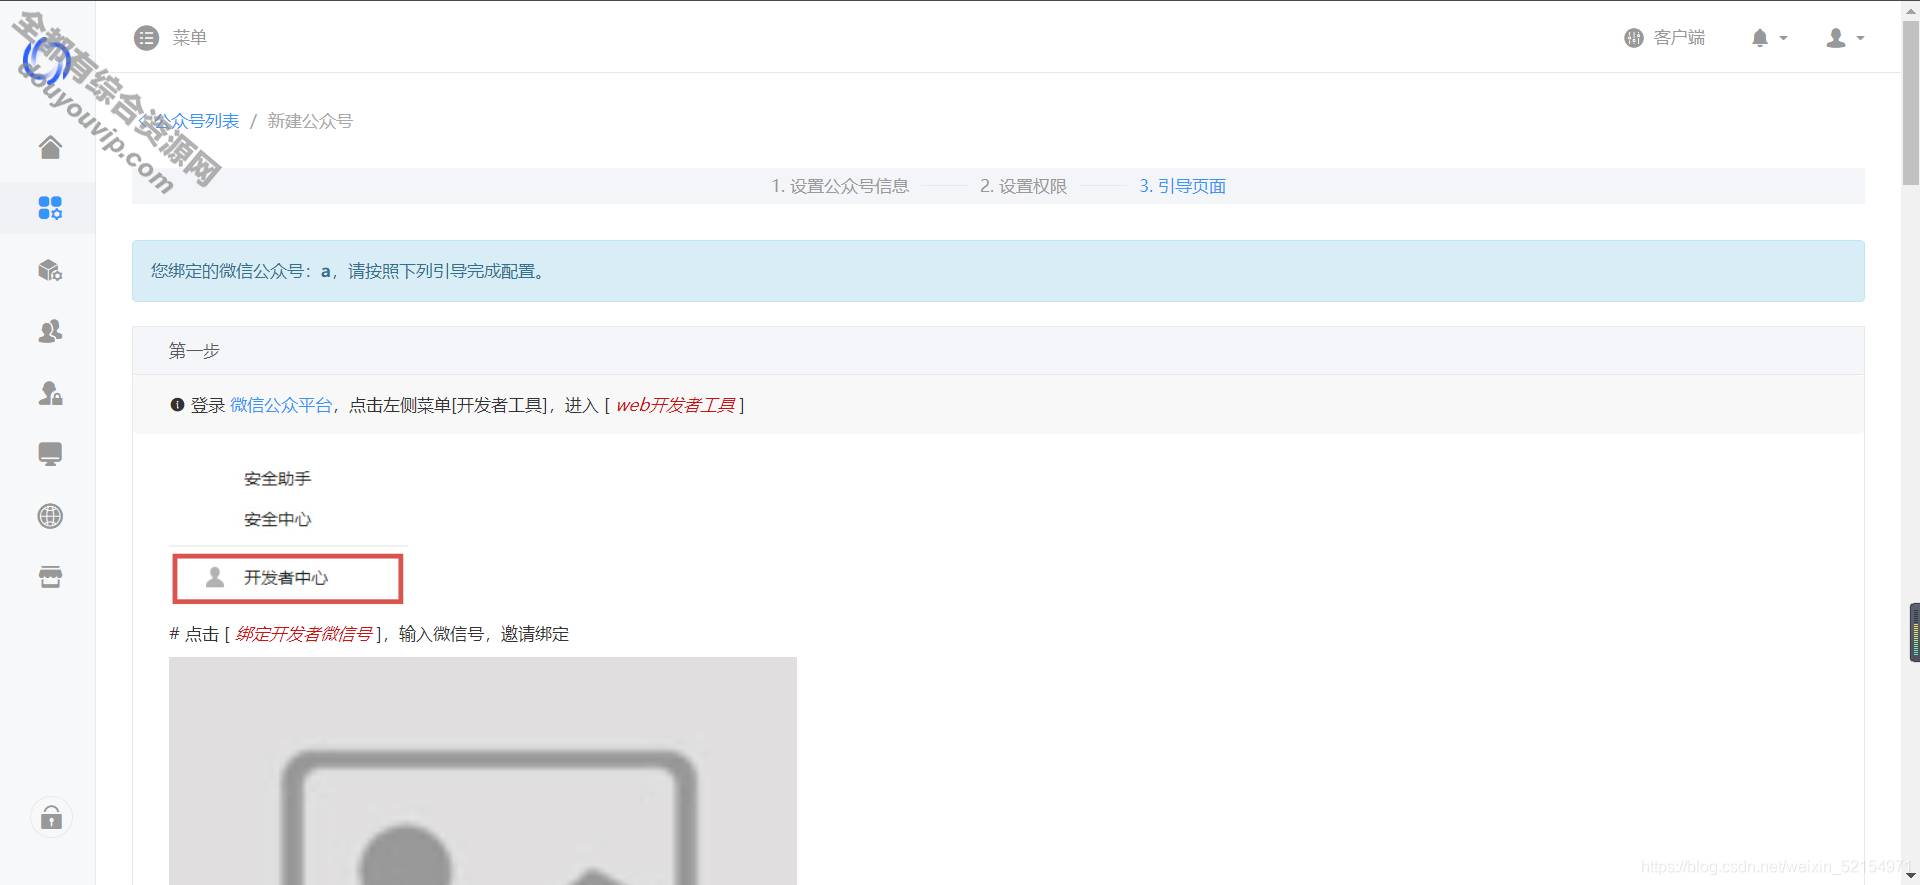The height and width of the screenshot is (885, 1920).
Task: Click the 菜单 label text
Action: [189, 38]
